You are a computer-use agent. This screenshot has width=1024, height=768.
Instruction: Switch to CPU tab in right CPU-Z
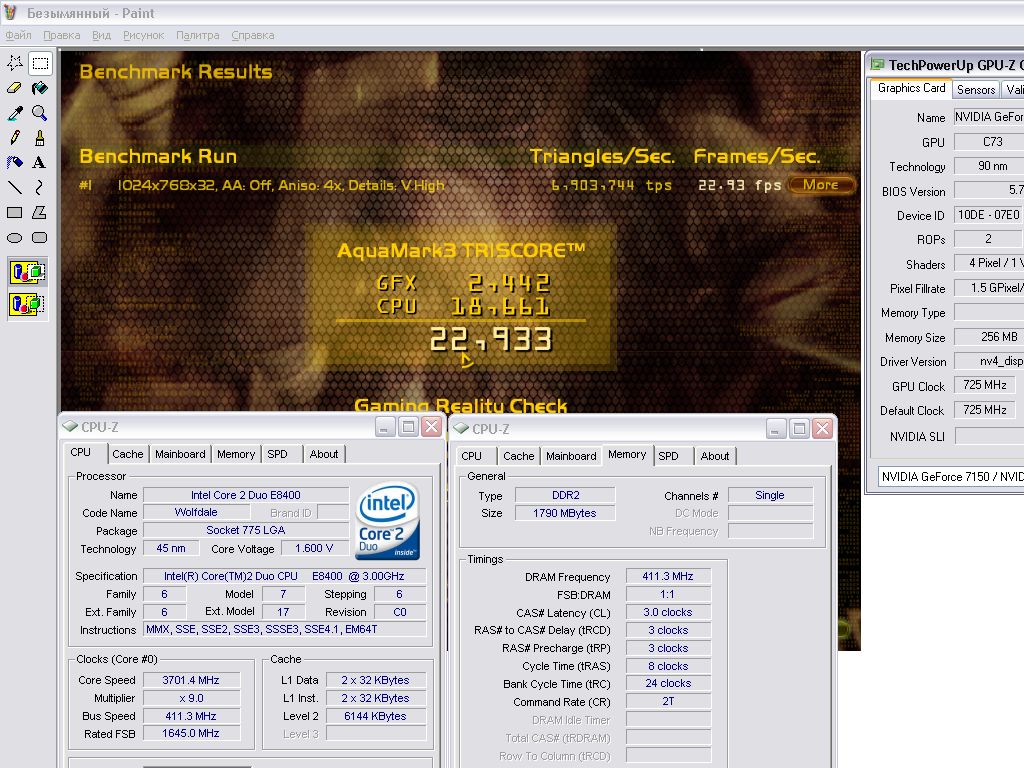pos(472,456)
